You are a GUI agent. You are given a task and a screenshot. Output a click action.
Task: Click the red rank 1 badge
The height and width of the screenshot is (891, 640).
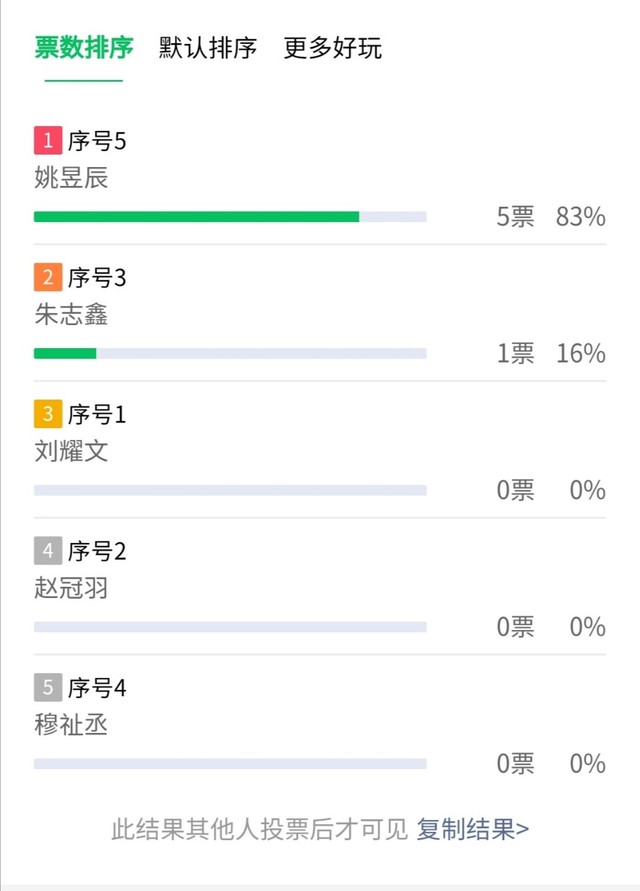click(x=48, y=141)
